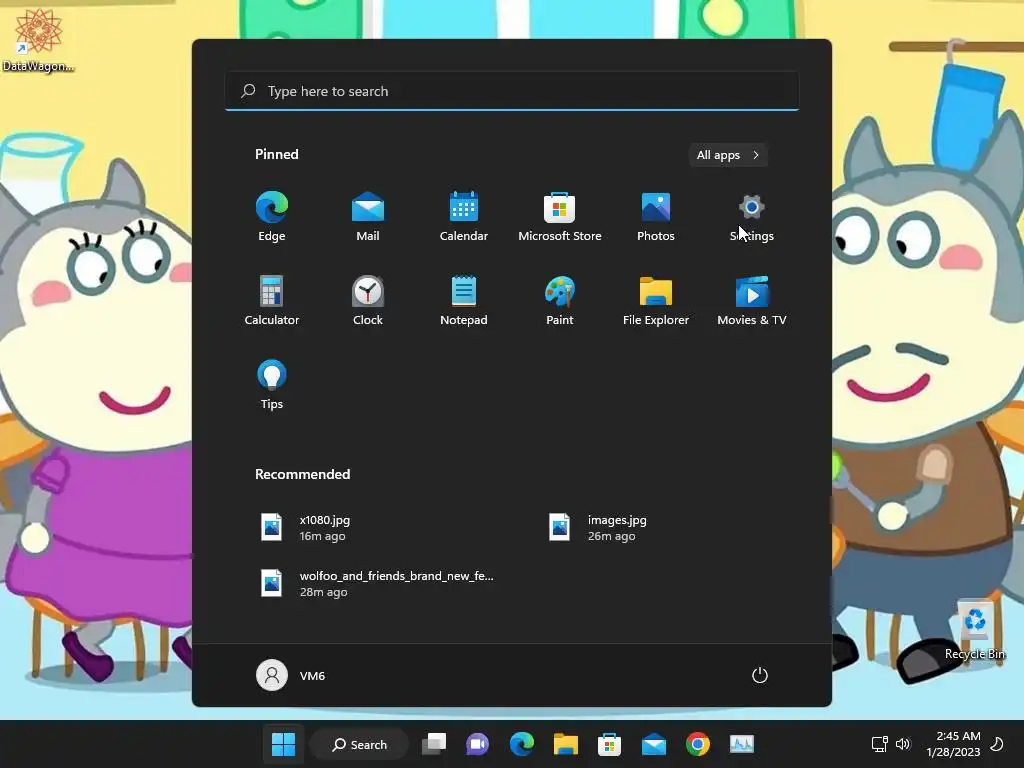Launch the Calculator app

coord(272,300)
